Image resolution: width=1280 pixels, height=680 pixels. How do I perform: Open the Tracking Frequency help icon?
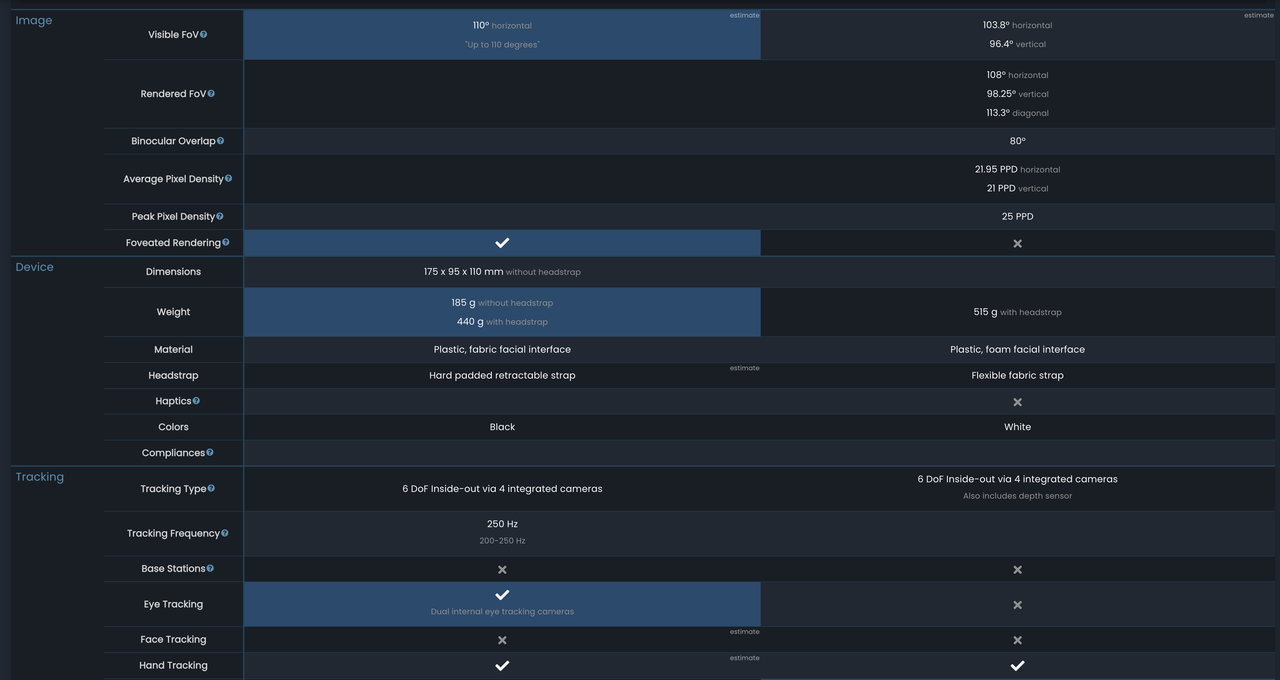coord(225,533)
